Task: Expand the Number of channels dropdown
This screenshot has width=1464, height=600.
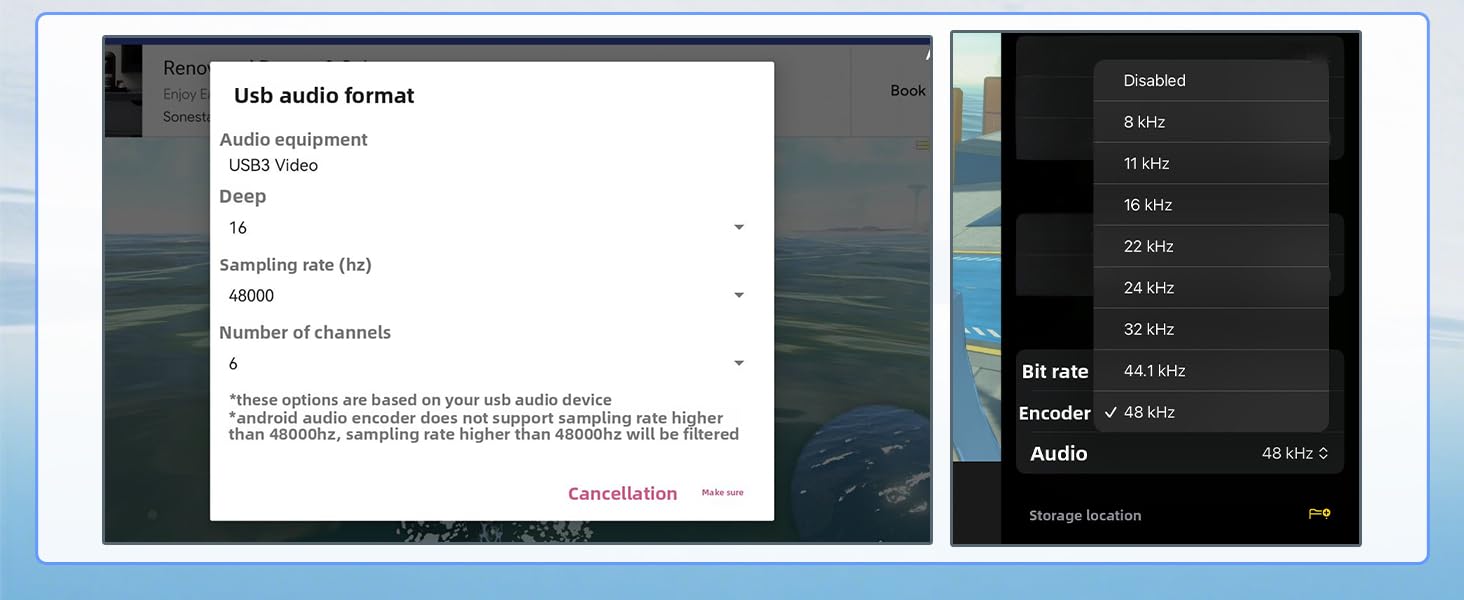Action: [738, 364]
